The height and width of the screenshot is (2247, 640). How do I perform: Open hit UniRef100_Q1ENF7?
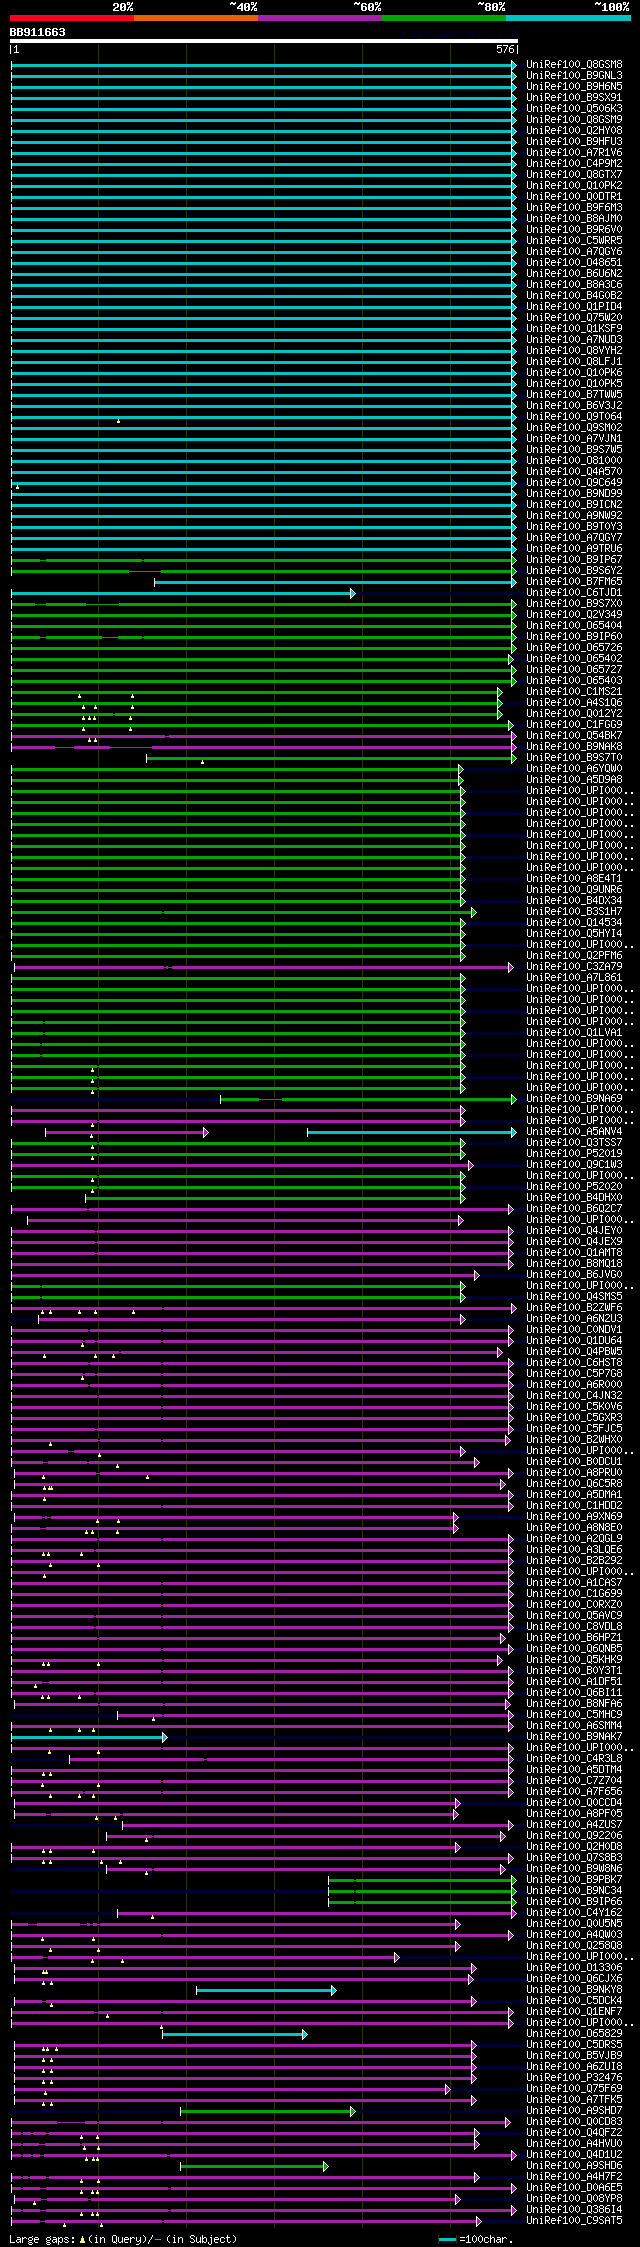(x=574, y=2011)
